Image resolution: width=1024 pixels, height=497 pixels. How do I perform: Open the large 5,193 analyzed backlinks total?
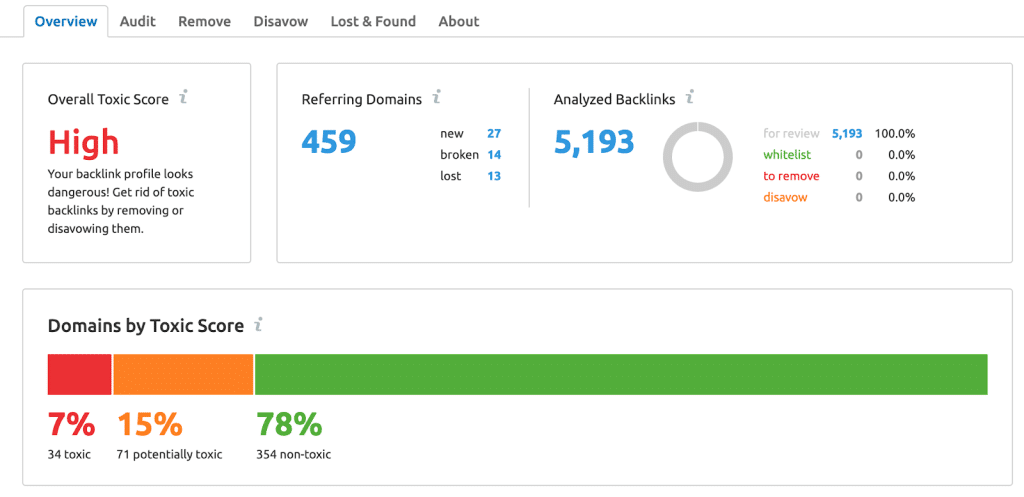(594, 142)
